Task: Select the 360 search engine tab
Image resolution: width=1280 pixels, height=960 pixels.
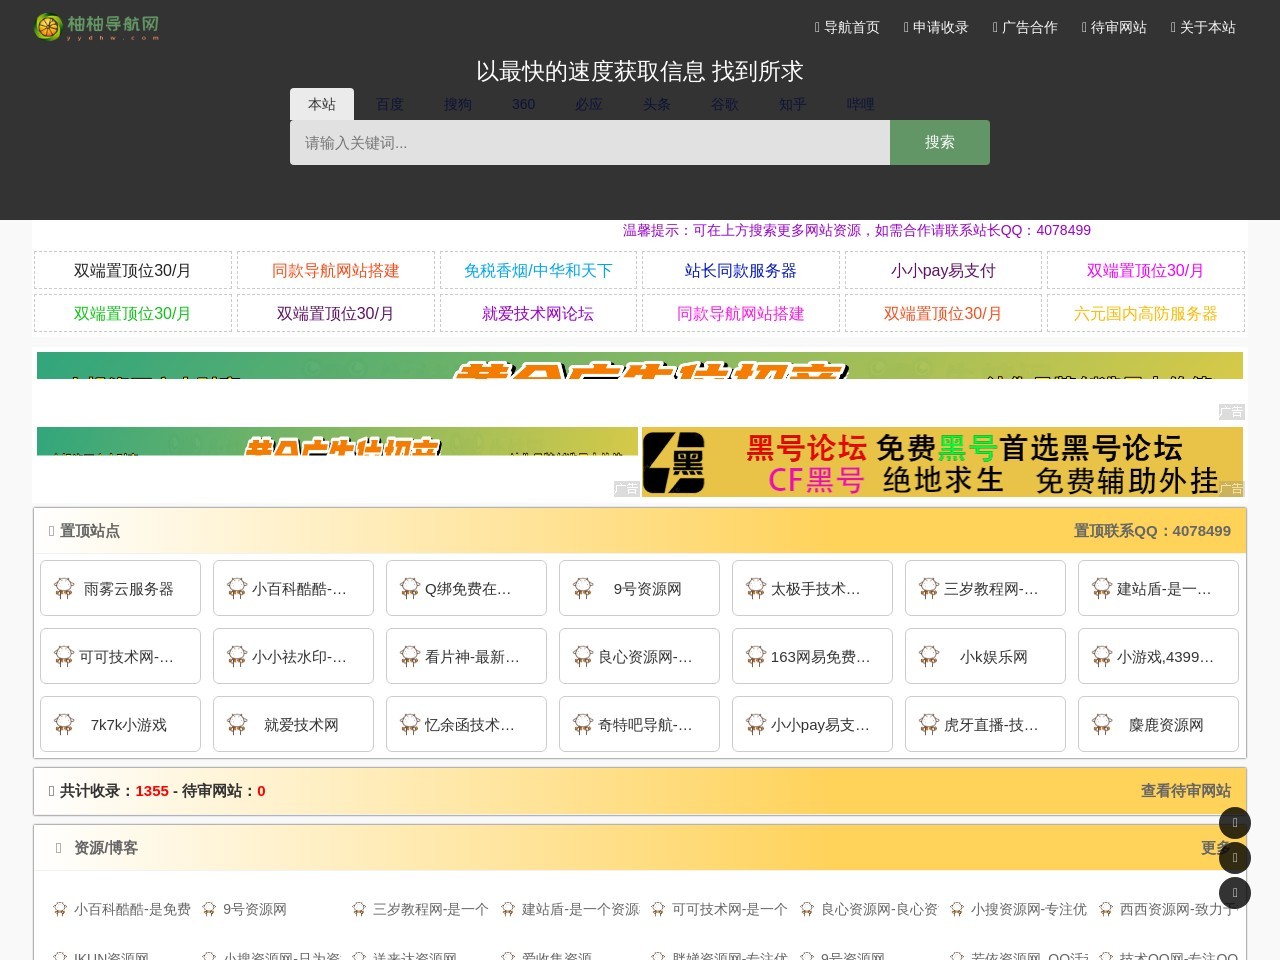Action: point(523,104)
